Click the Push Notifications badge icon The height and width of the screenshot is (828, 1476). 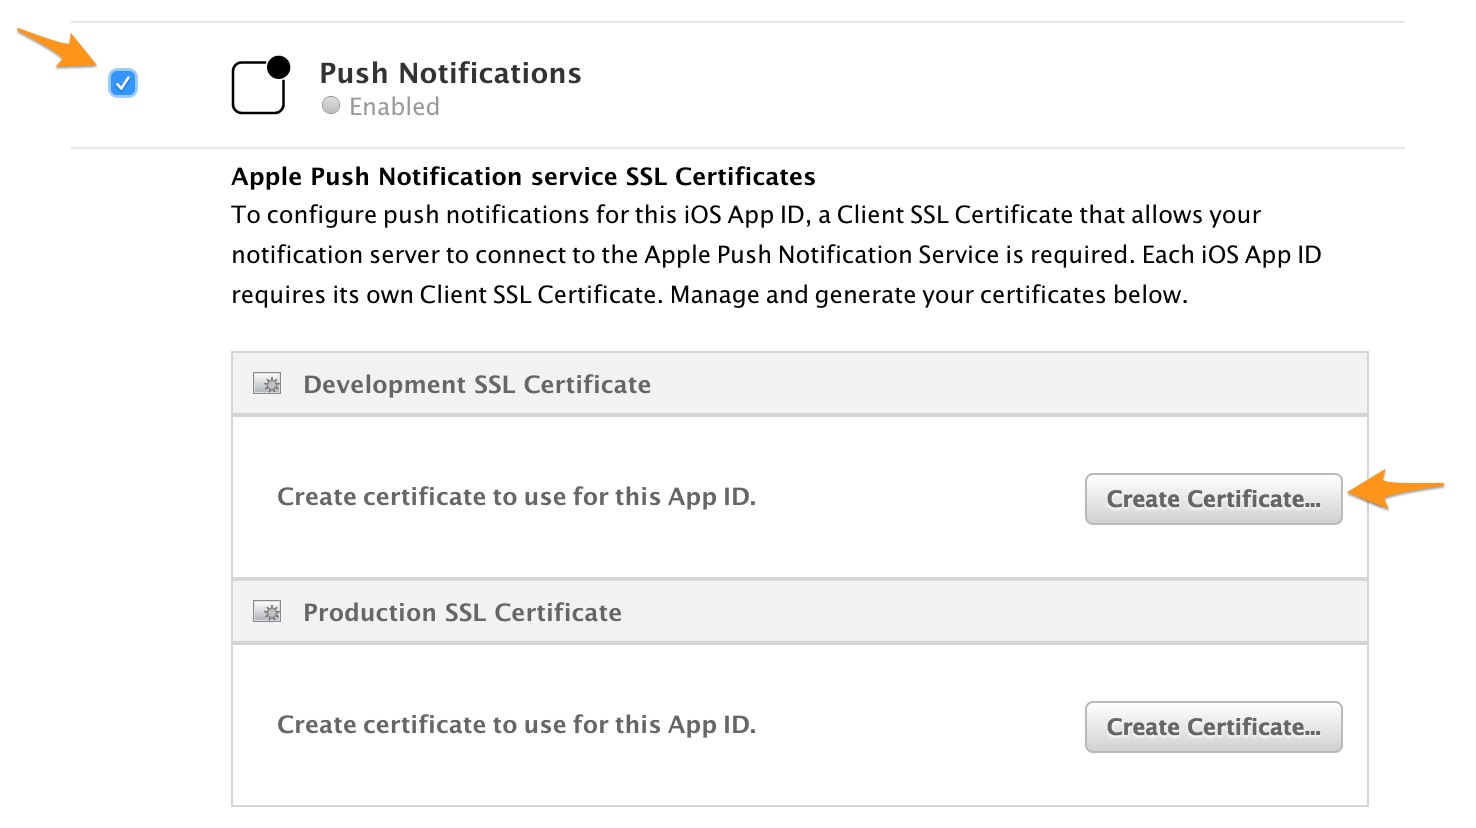(x=260, y=86)
